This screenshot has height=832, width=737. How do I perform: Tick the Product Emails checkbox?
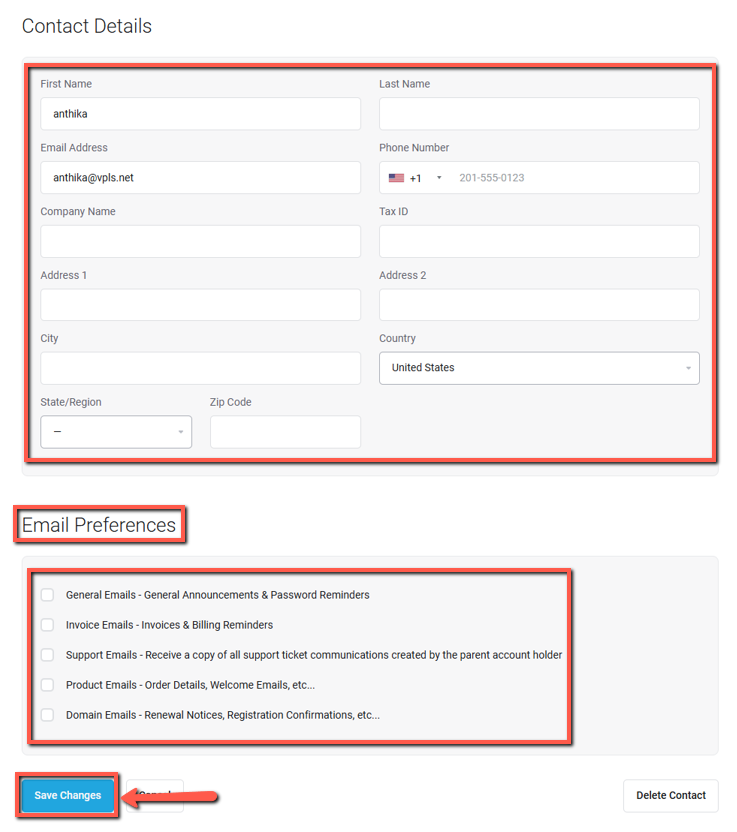(x=47, y=685)
